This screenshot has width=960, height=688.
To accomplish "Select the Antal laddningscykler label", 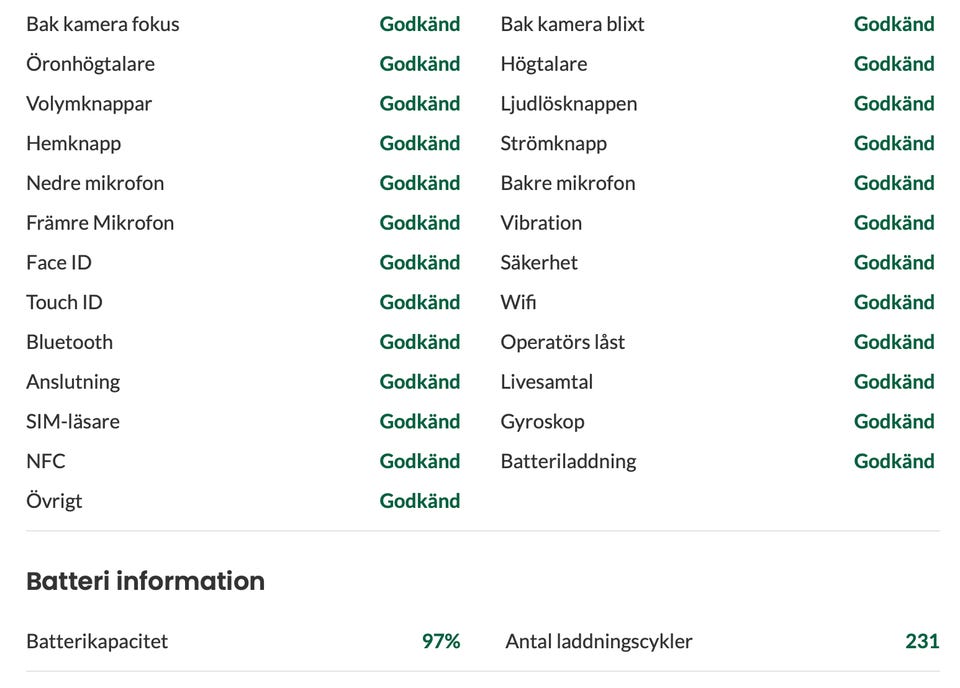I will (x=599, y=641).
